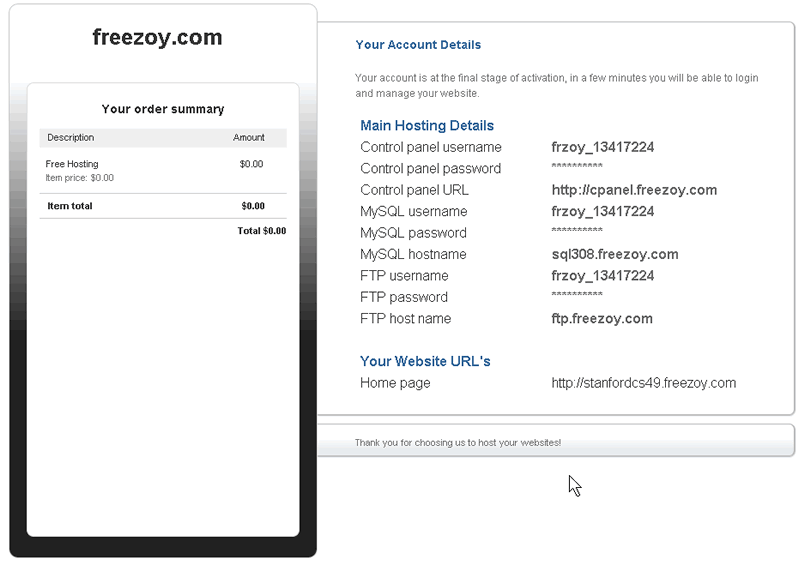Screen dimensions: 811x566
Task: Click the Total $0.00 order amount
Action: [261, 231]
